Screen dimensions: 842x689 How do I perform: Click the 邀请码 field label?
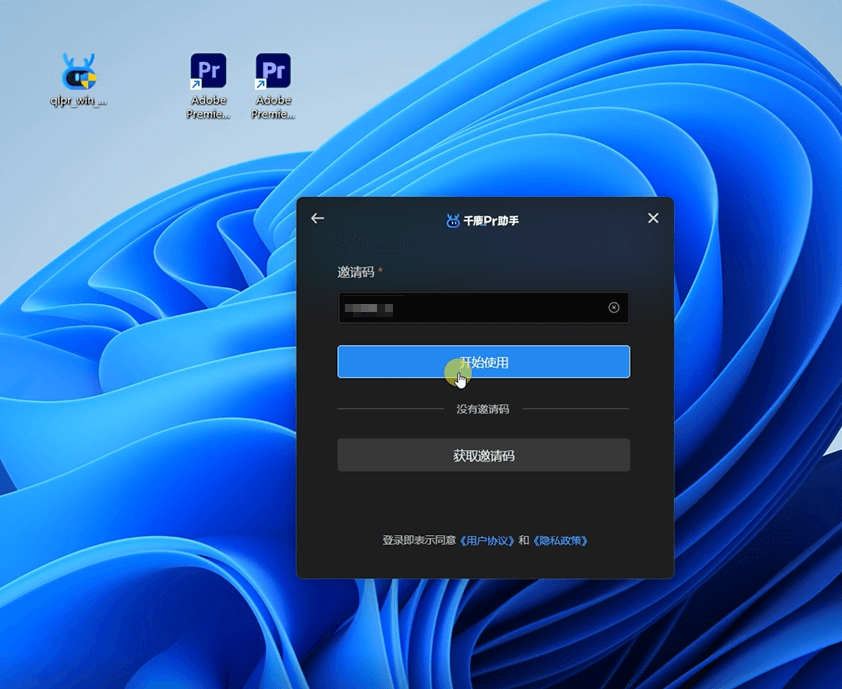[356, 272]
